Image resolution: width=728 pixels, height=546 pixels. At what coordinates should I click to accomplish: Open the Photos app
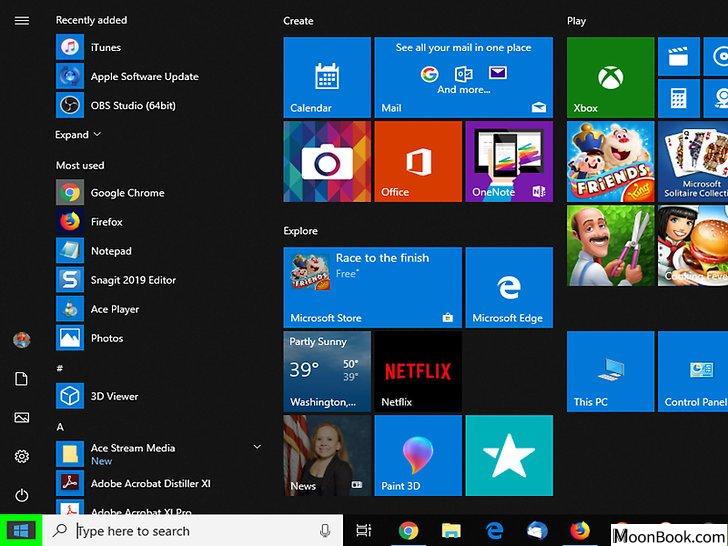(x=158, y=338)
